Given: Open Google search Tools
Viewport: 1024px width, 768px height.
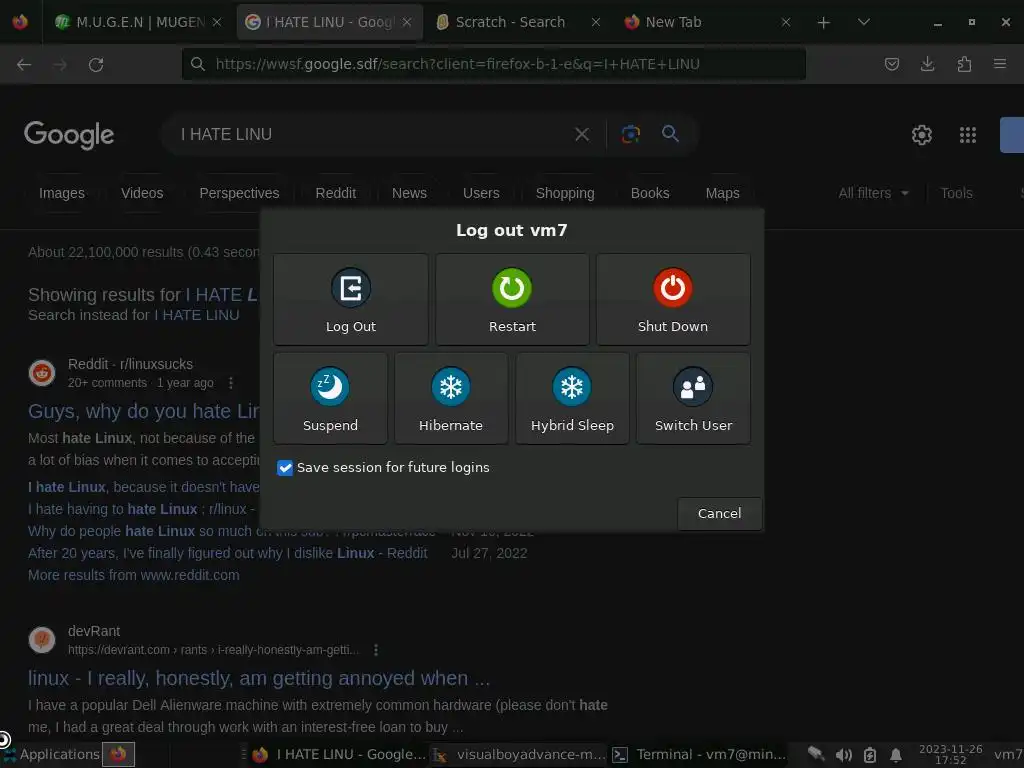Looking at the screenshot, I should coord(956,193).
